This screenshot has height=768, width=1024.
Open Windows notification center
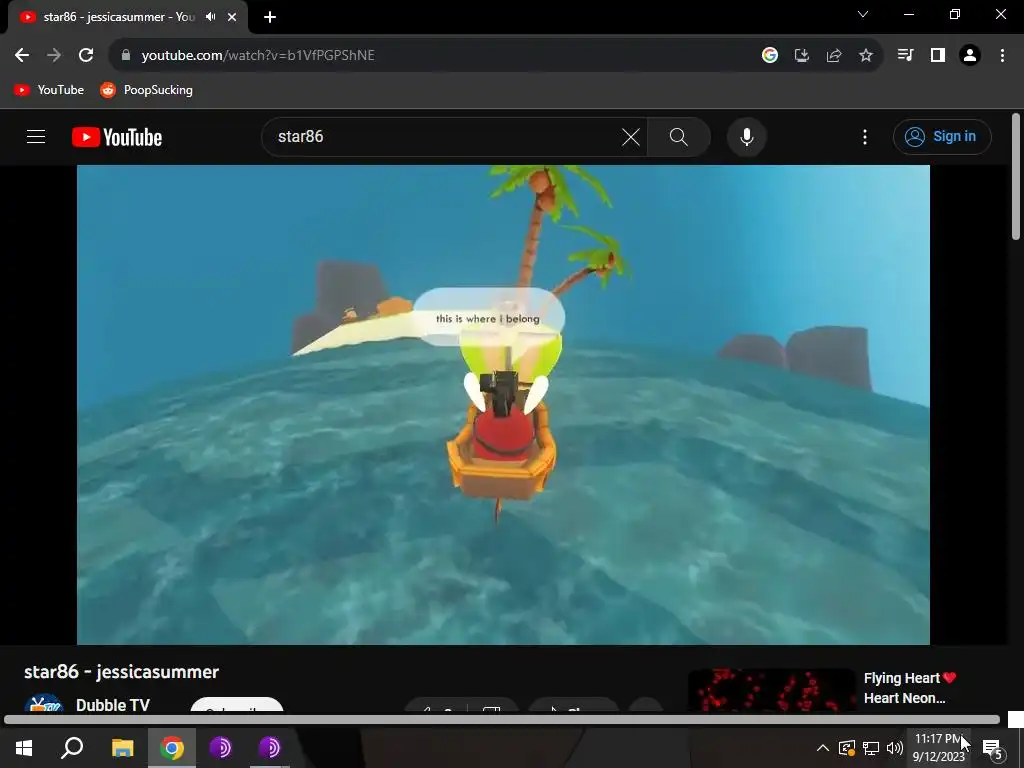992,748
